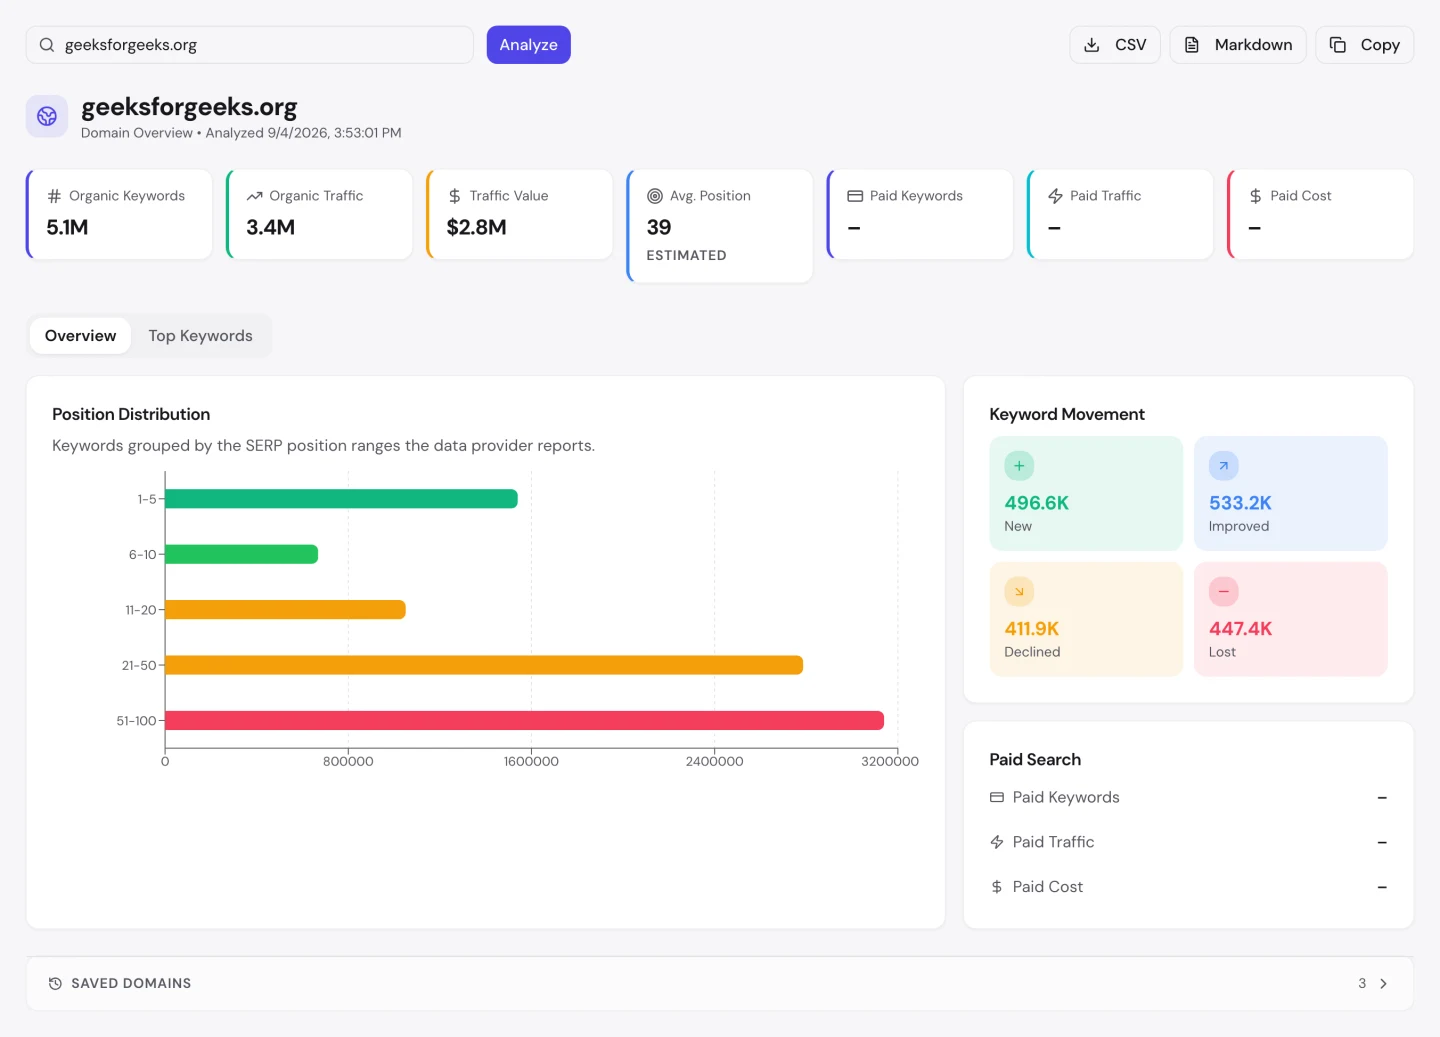1440x1037 pixels.
Task: Click the 533.2K Improved value
Action: click(x=1240, y=503)
